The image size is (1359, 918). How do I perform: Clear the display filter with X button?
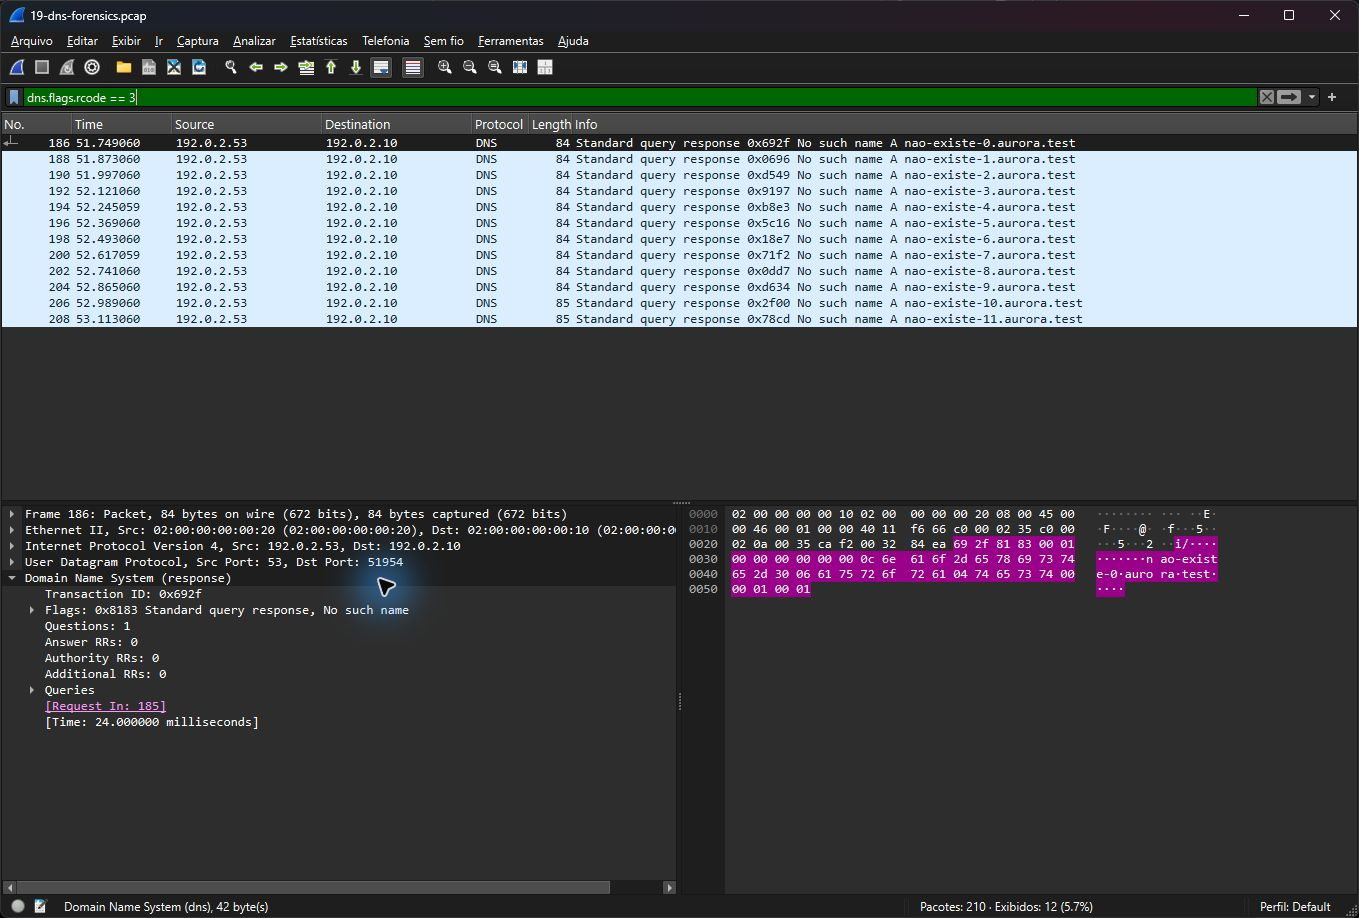1267,97
